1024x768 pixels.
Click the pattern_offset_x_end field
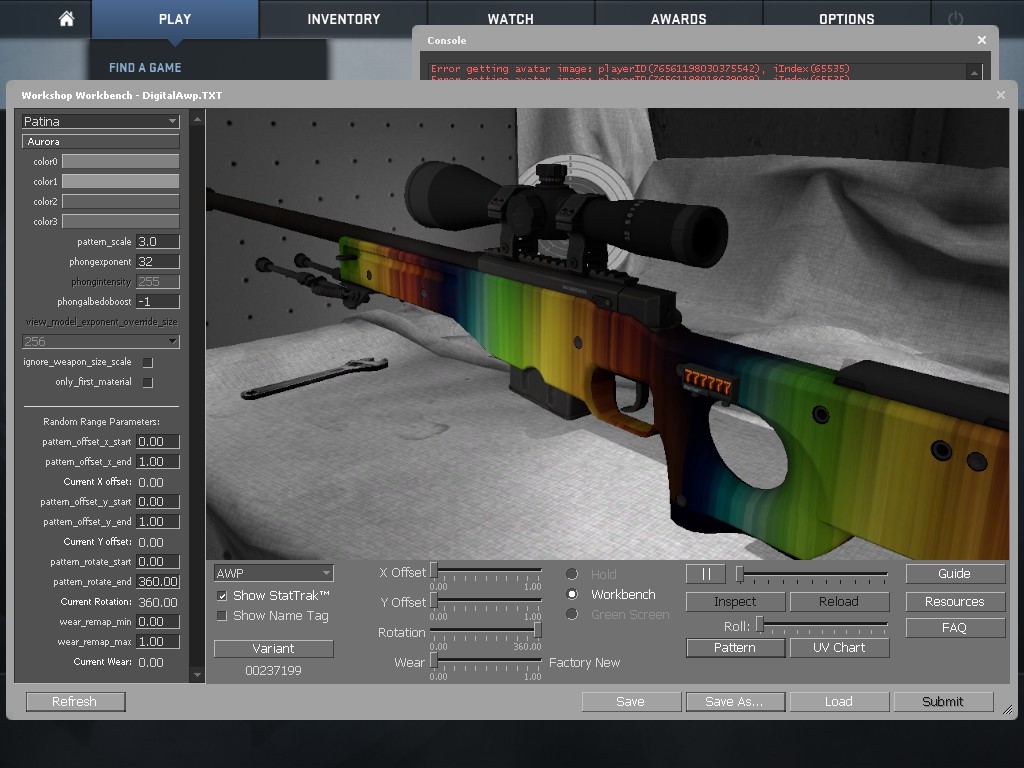click(157, 462)
